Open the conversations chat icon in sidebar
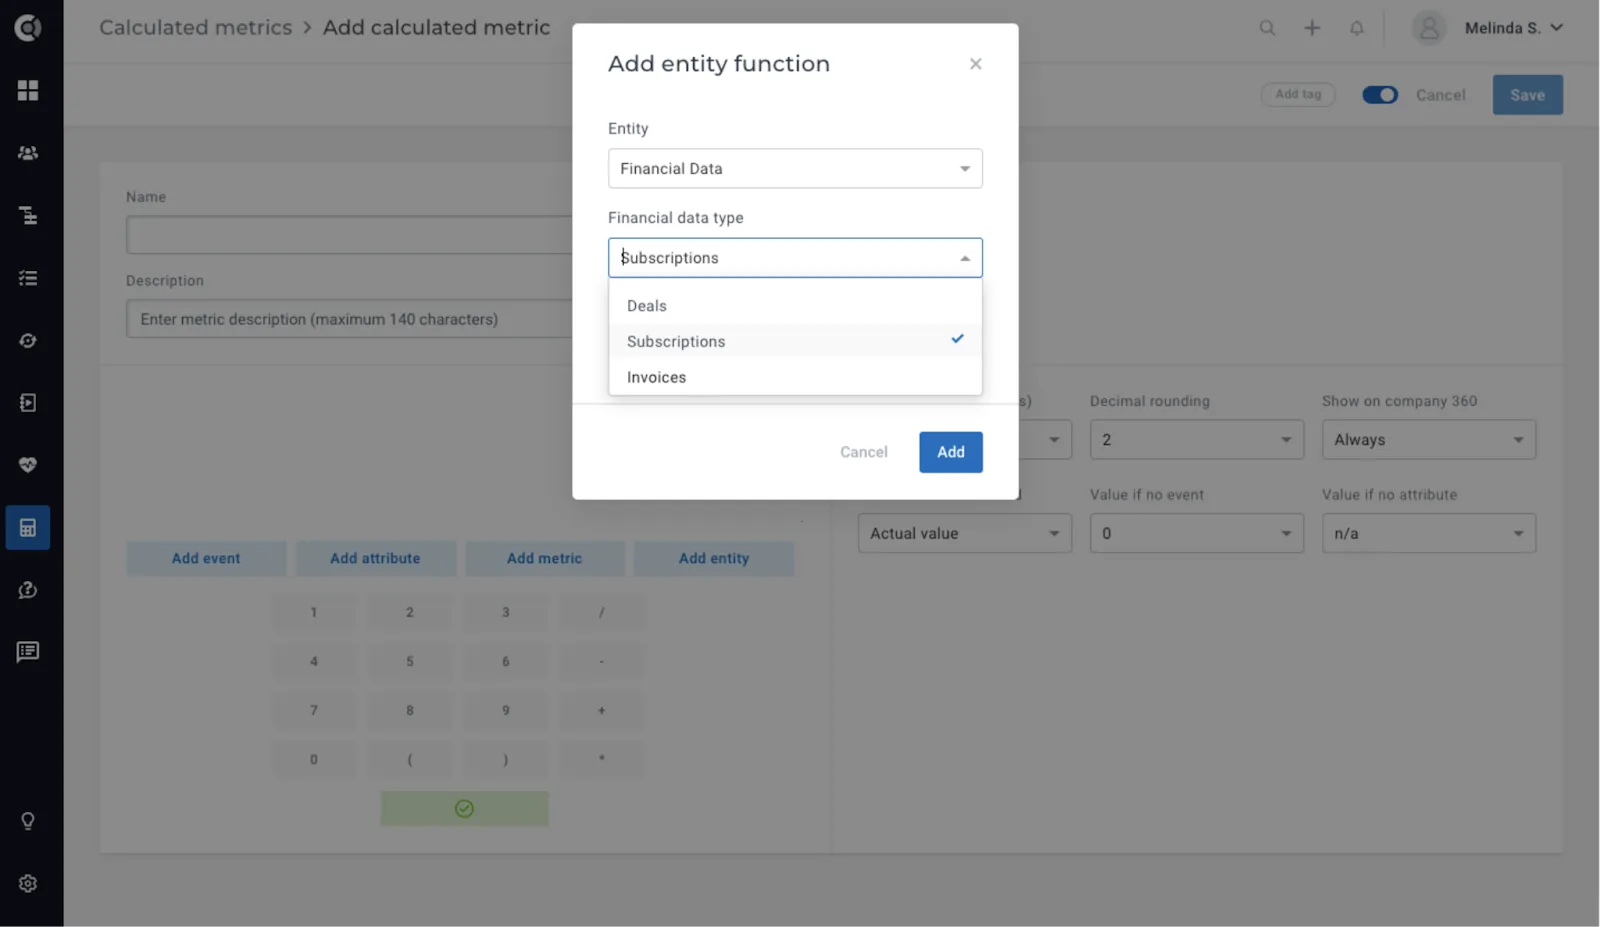The width and height of the screenshot is (1600, 927). point(28,652)
